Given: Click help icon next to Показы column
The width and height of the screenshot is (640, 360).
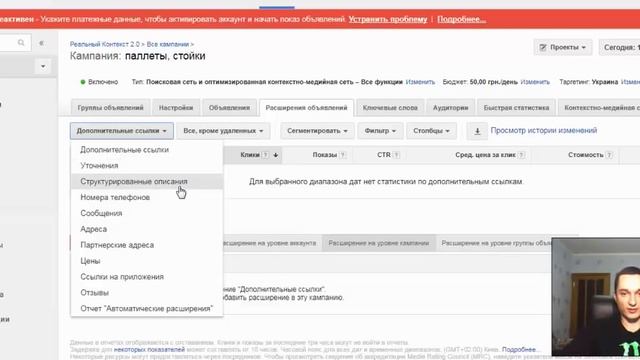Looking at the screenshot, I should (x=343, y=155).
